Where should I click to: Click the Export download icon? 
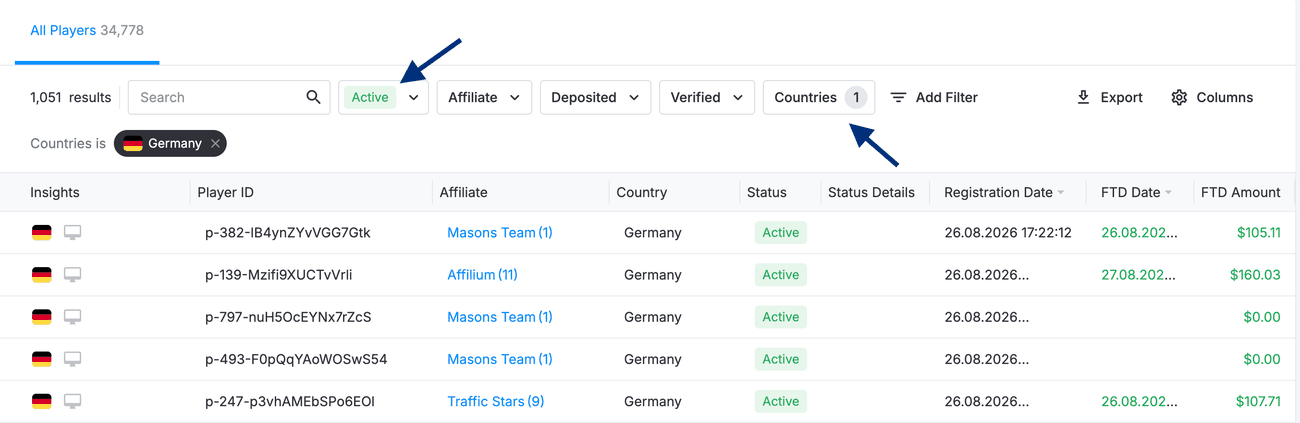[1083, 97]
